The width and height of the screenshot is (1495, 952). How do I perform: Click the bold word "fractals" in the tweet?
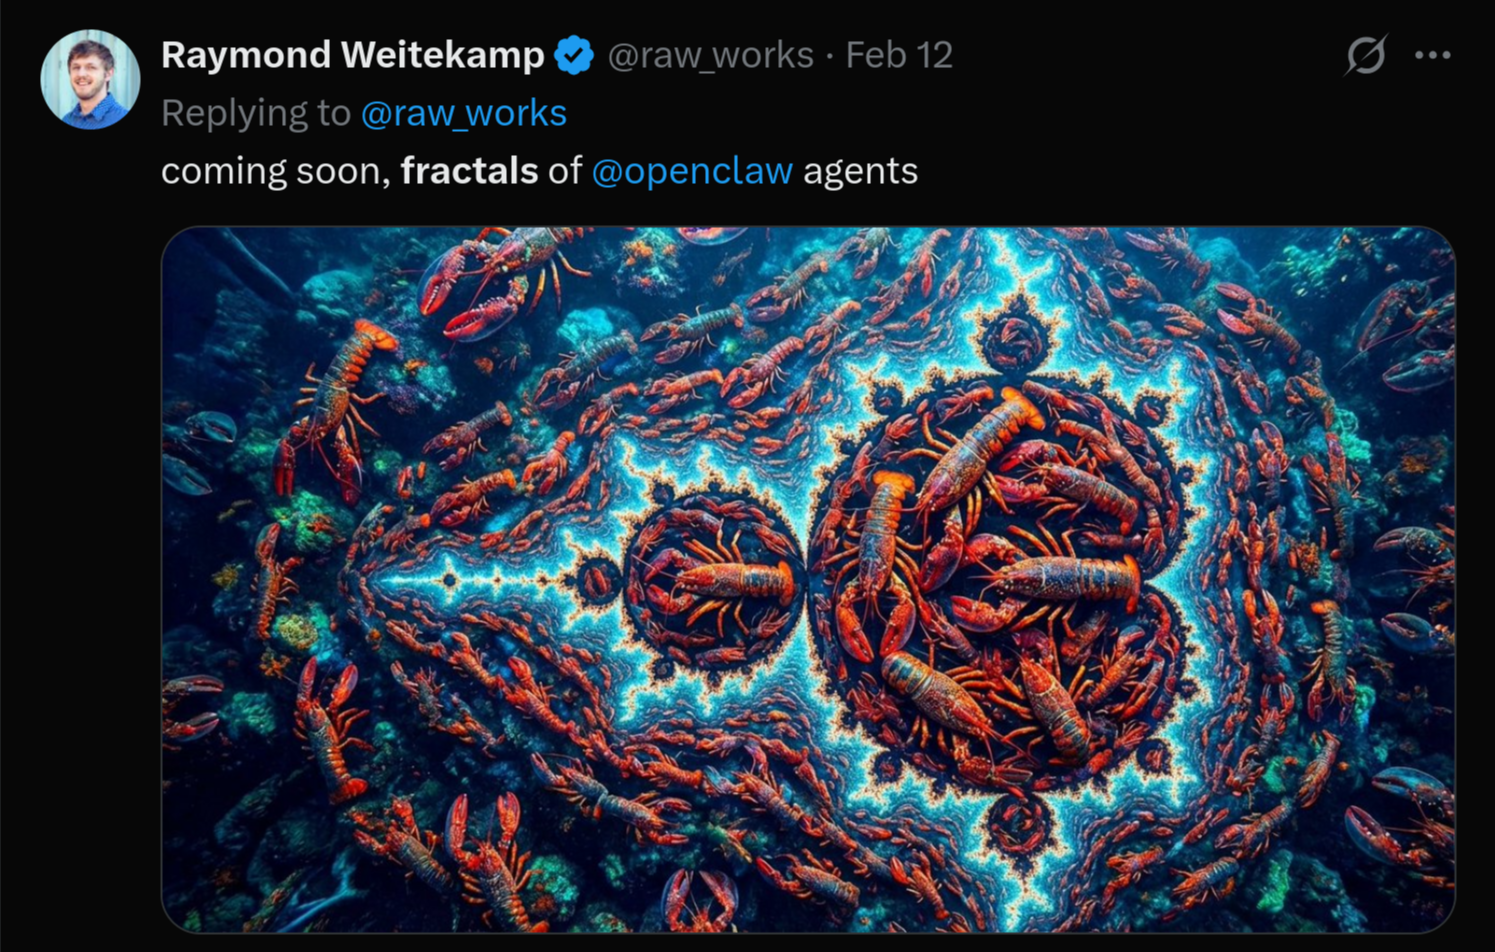[467, 171]
